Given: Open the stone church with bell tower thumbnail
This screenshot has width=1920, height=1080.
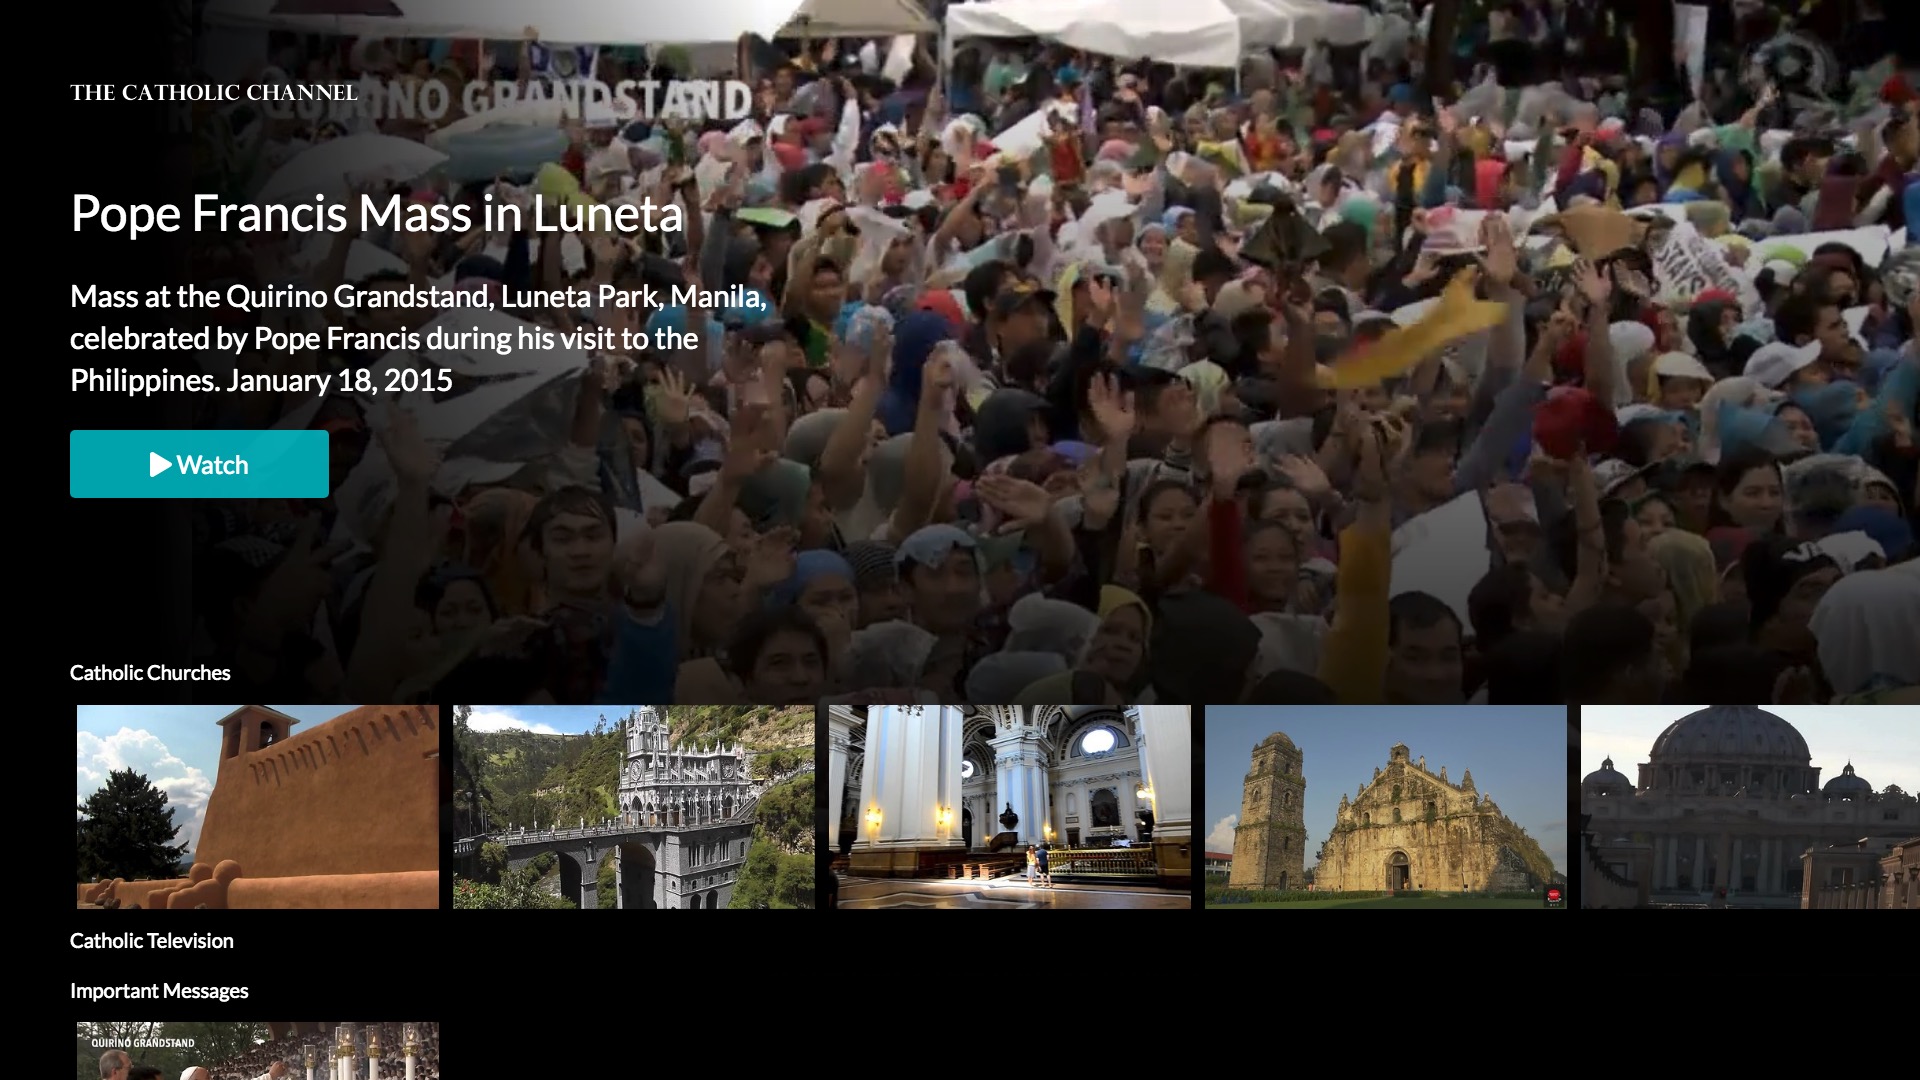Looking at the screenshot, I should click(x=1385, y=807).
